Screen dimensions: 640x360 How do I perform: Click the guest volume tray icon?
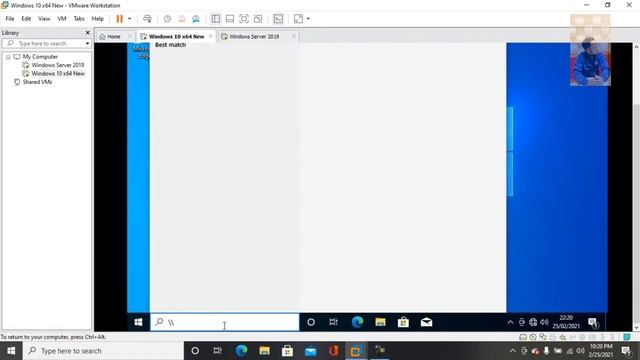coord(544,322)
